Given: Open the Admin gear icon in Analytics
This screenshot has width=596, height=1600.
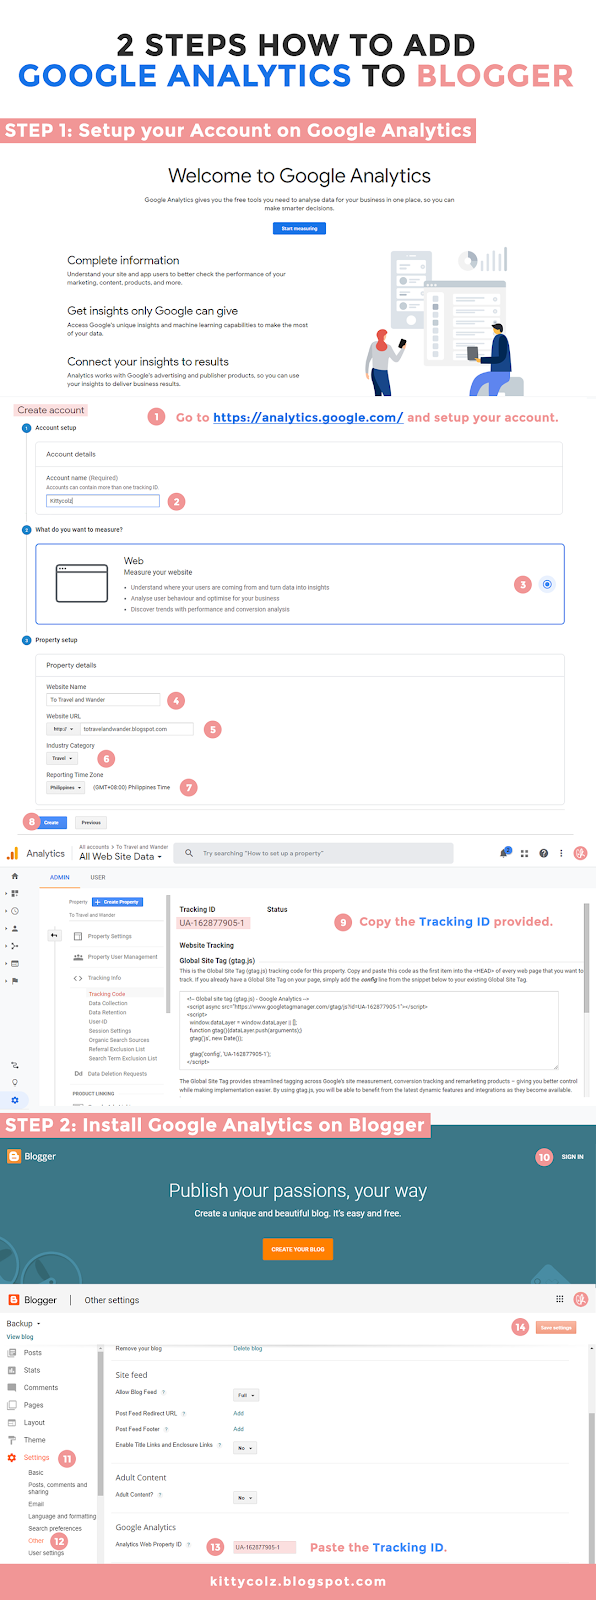Looking at the screenshot, I should 14,1100.
